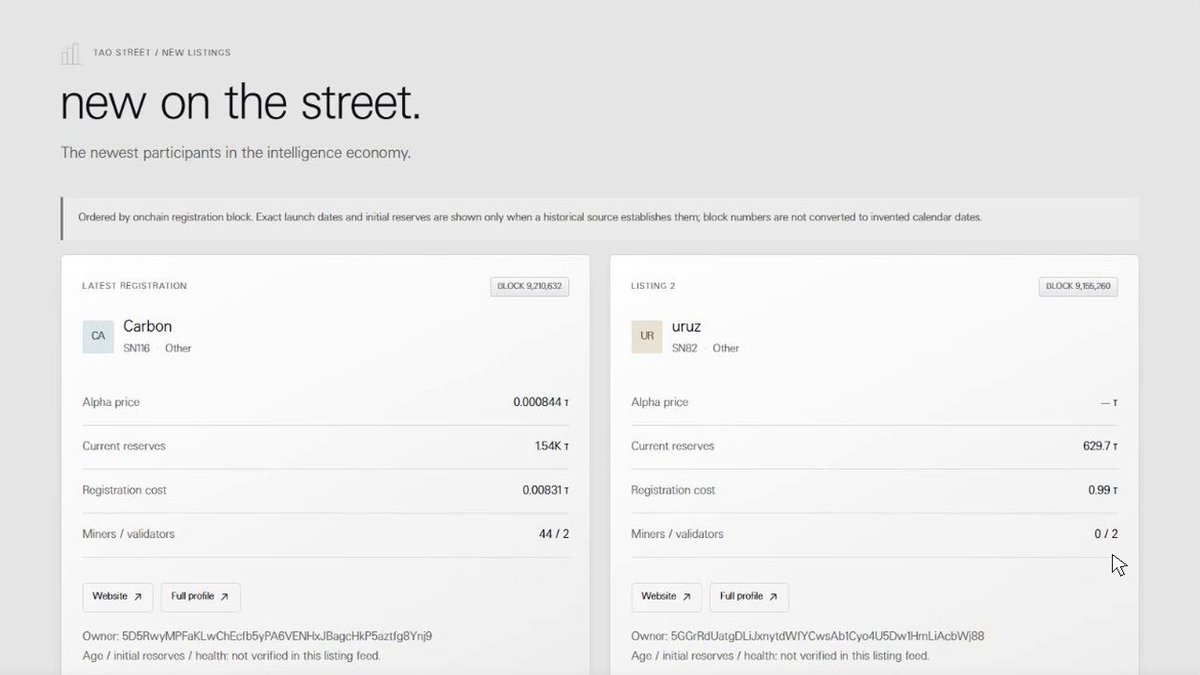Click the BLOCK 9,210,632 badge
Screen dimensions: 1200x675
click(x=530, y=287)
